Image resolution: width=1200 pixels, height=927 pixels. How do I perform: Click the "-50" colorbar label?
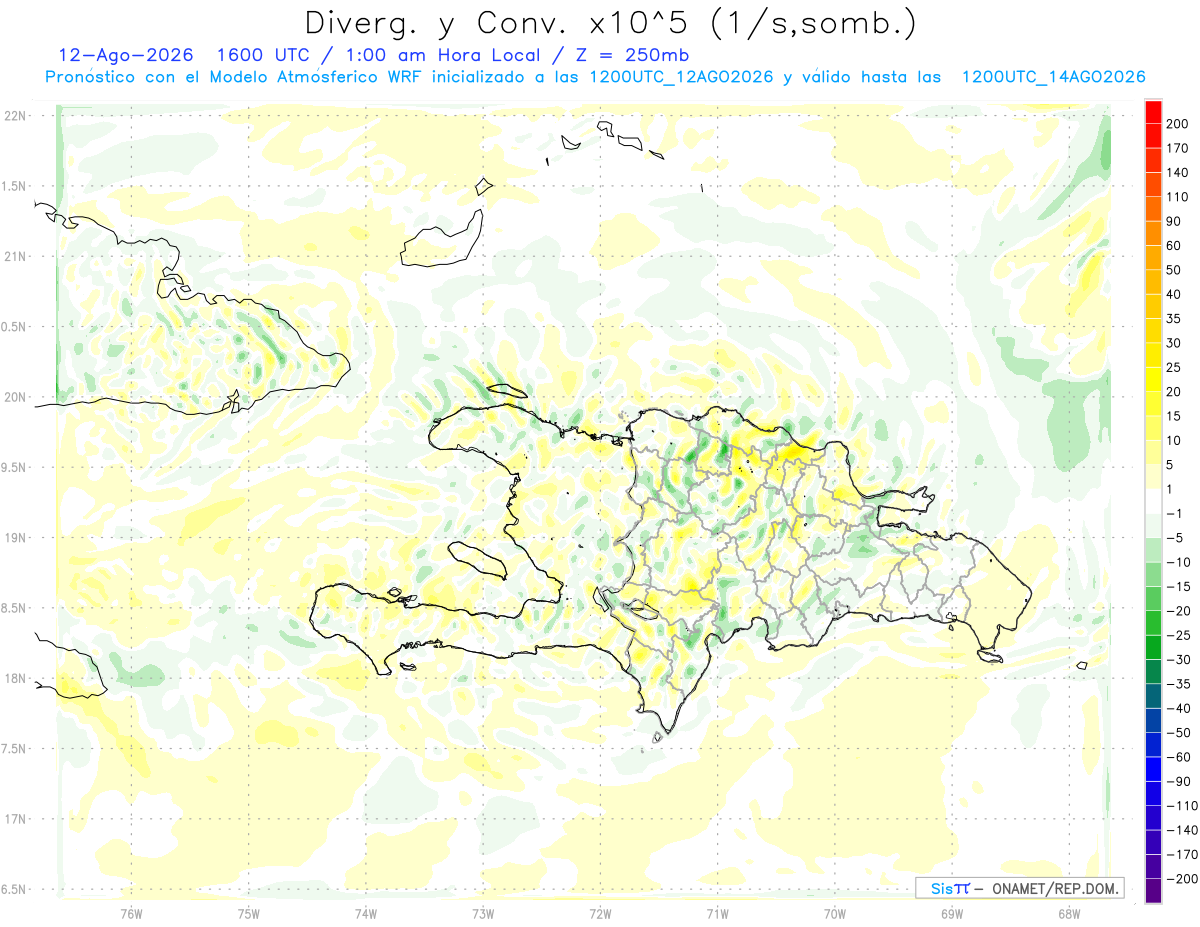(x=1179, y=733)
